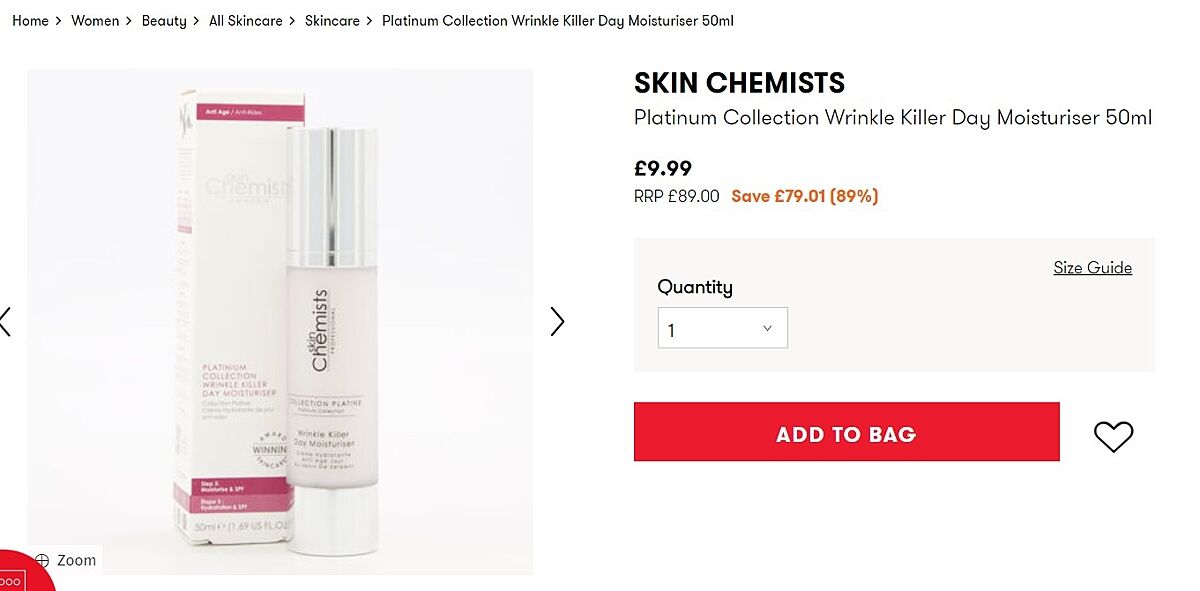
Task: Click the £9.99 sale price
Action: point(663,169)
